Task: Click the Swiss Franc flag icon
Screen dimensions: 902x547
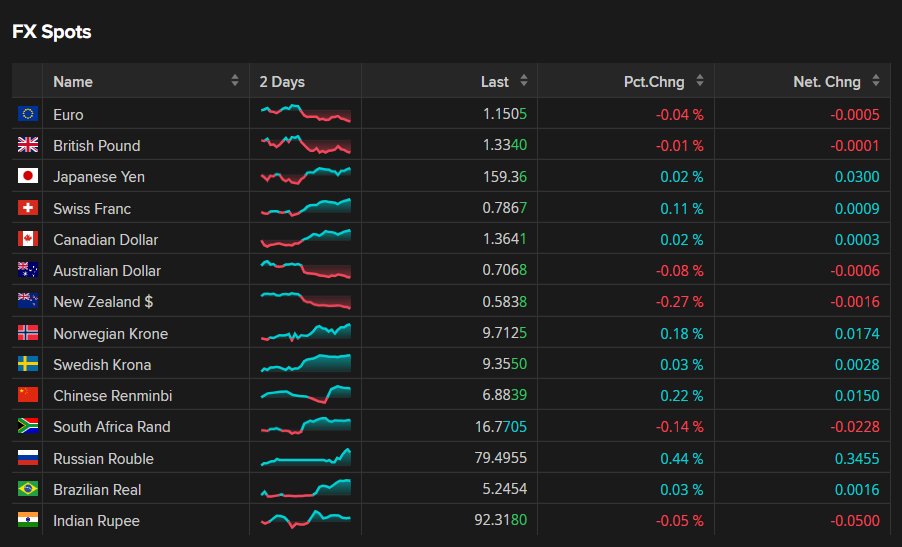Action: pos(28,208)
